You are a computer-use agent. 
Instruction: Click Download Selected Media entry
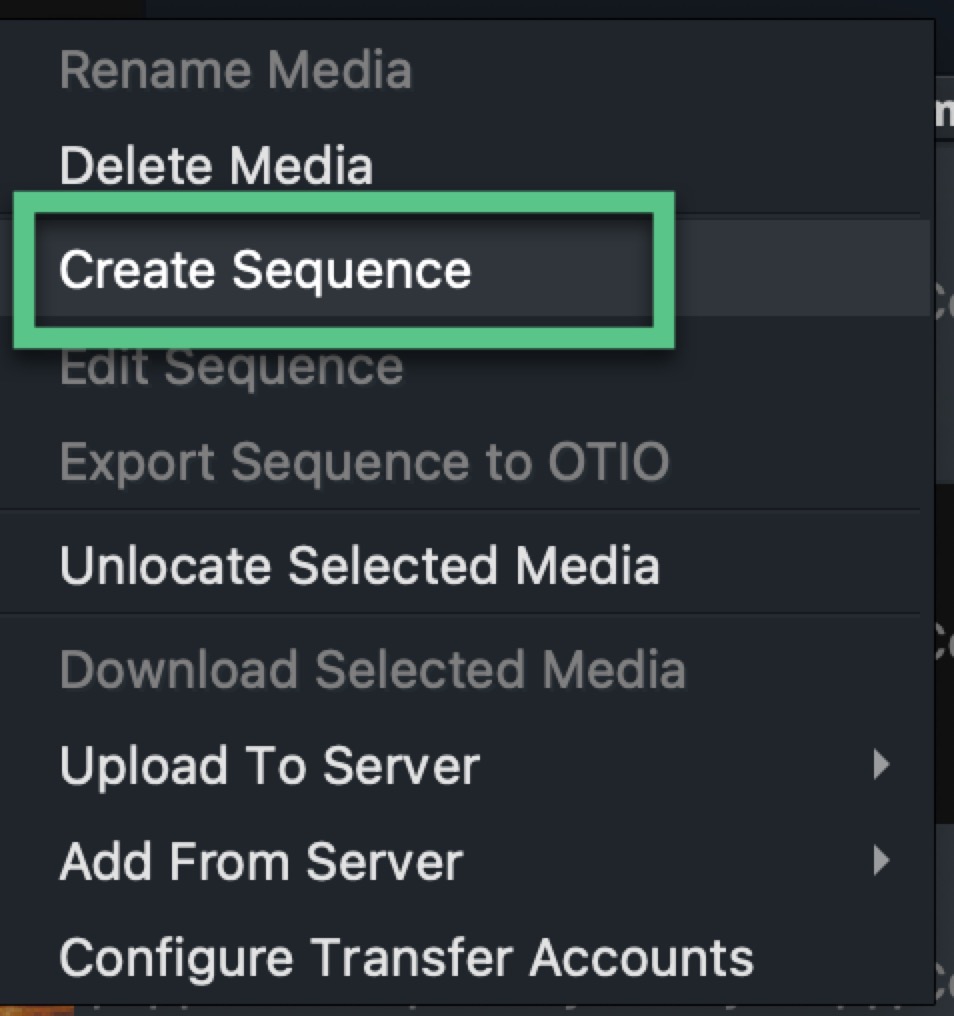coord(372,669)
